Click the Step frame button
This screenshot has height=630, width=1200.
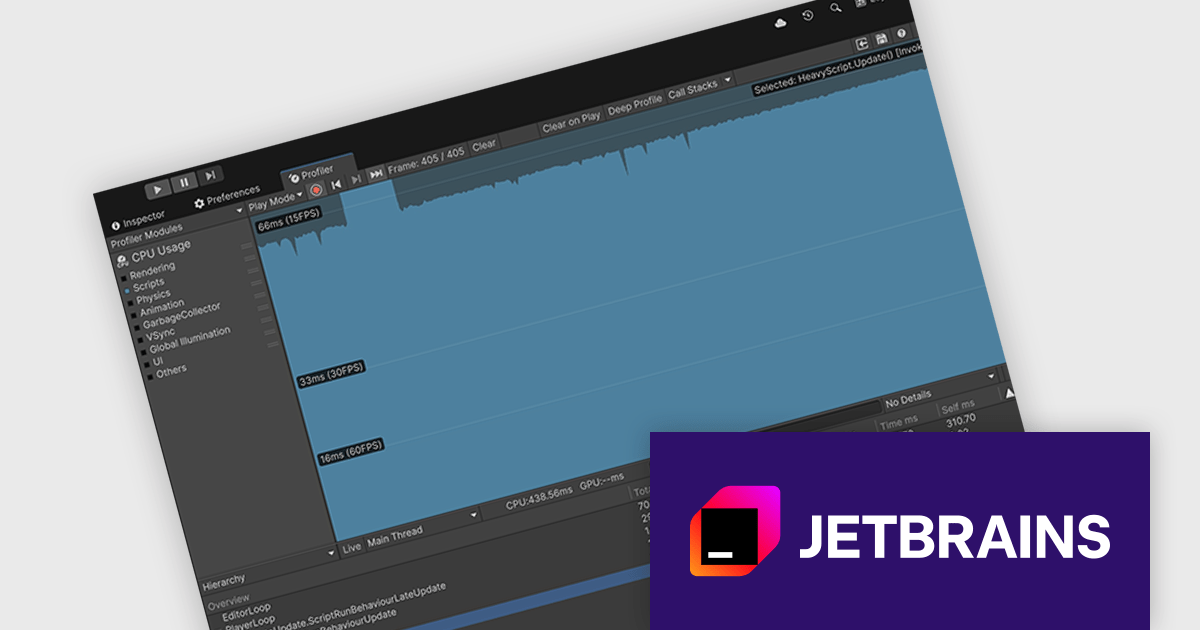point(210,176)
